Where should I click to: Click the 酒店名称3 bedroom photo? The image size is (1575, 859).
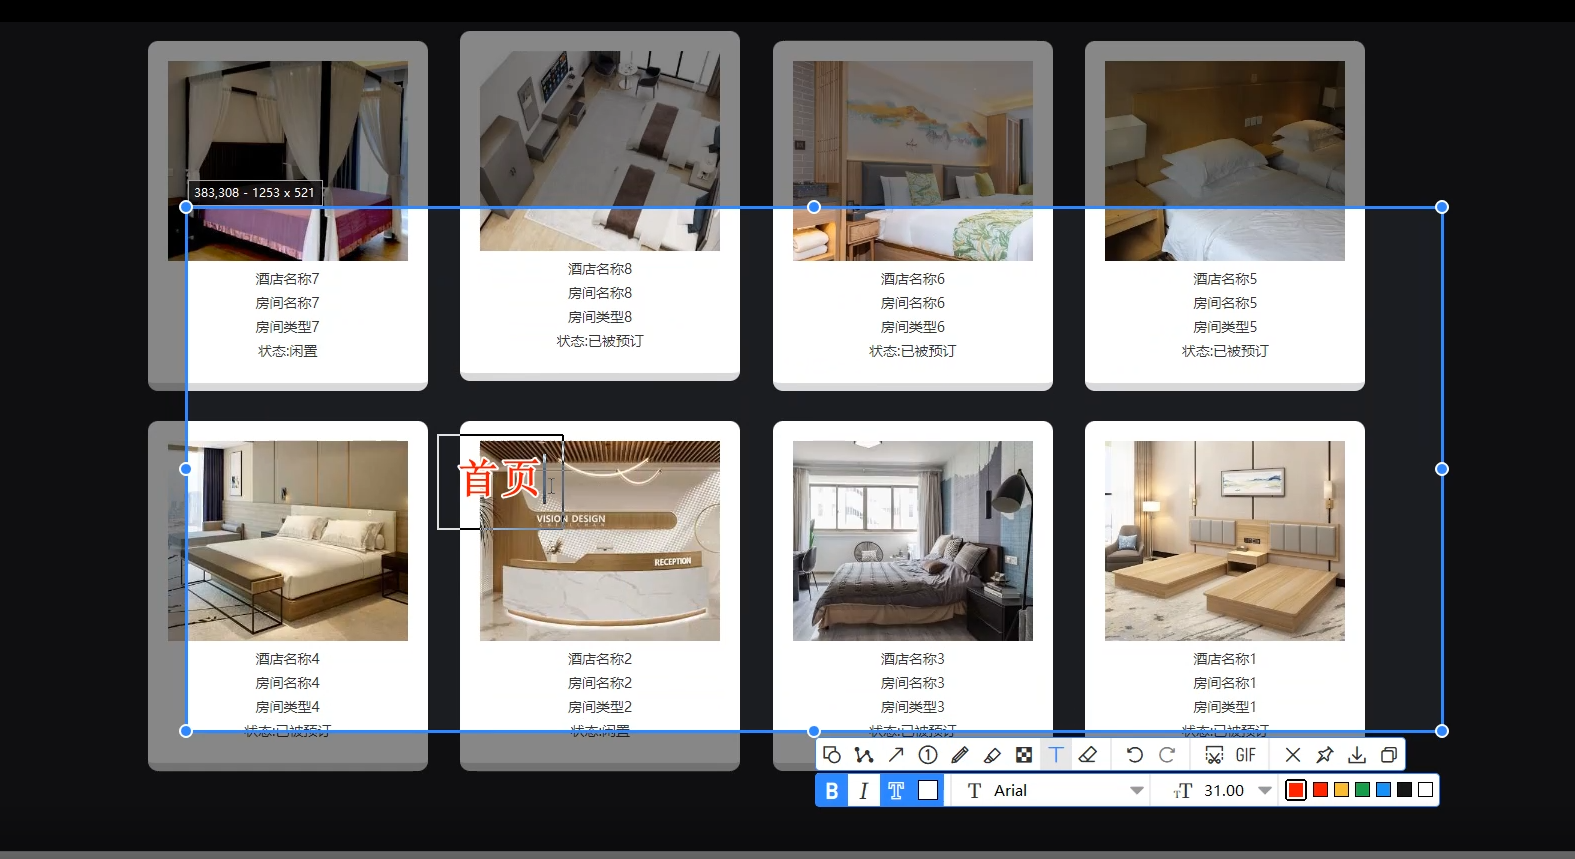pos(913,541)
